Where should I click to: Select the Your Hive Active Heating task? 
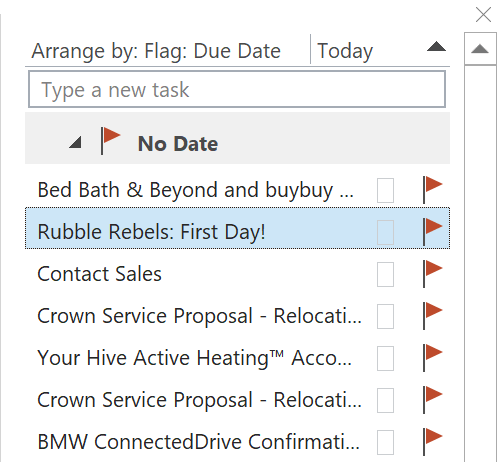coord(194,358)
